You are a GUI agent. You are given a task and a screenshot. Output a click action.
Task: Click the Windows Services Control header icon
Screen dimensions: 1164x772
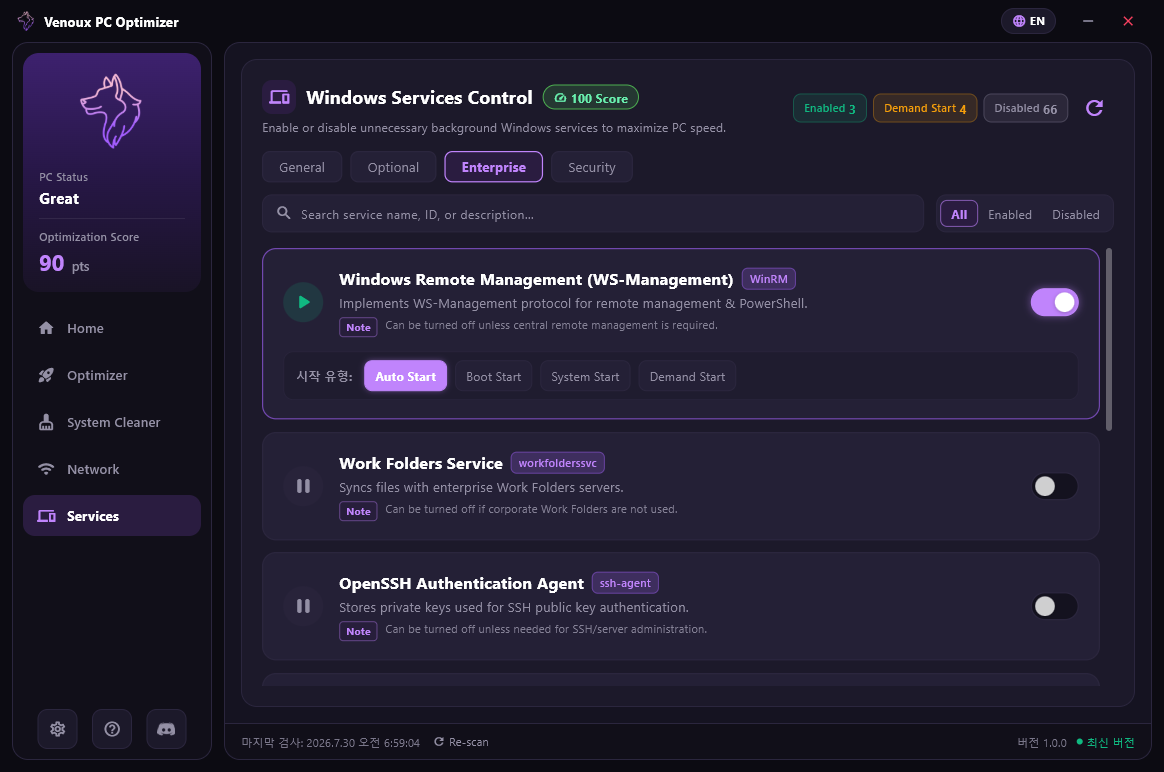(279, 97)
